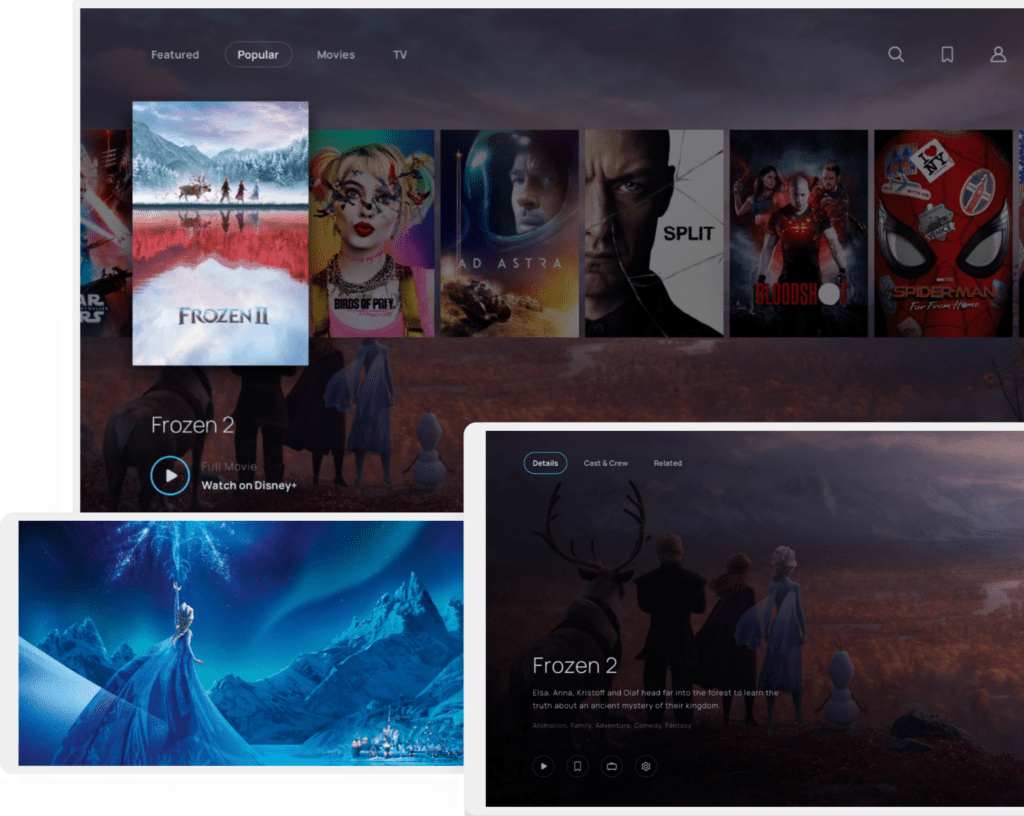1024x816 pixels.
Task: Click the small play icon in details panel
Action: (543, 766)
